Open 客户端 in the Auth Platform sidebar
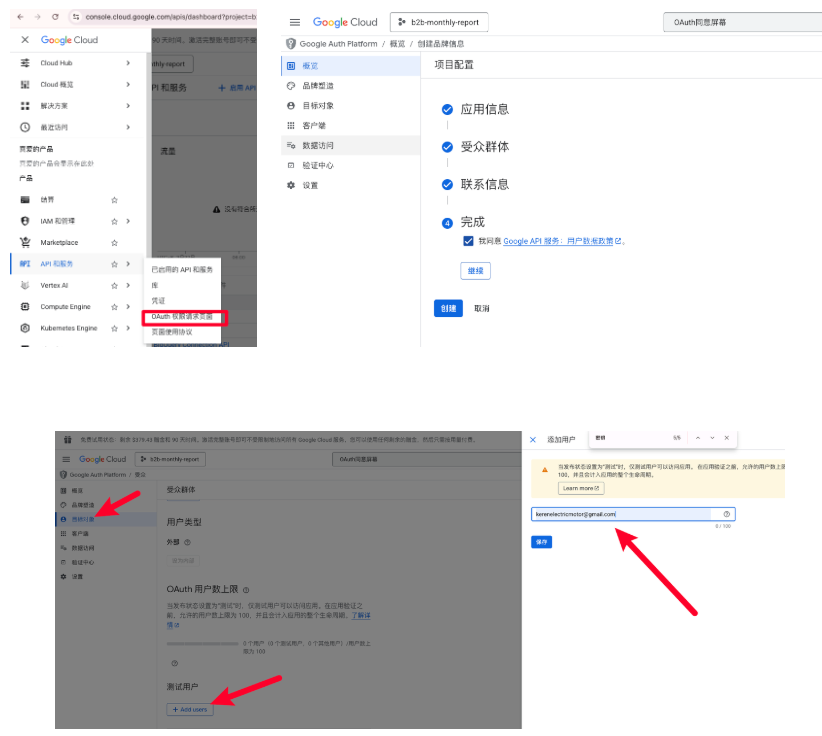The image size is (822, 736). click(x=351, y=126)
